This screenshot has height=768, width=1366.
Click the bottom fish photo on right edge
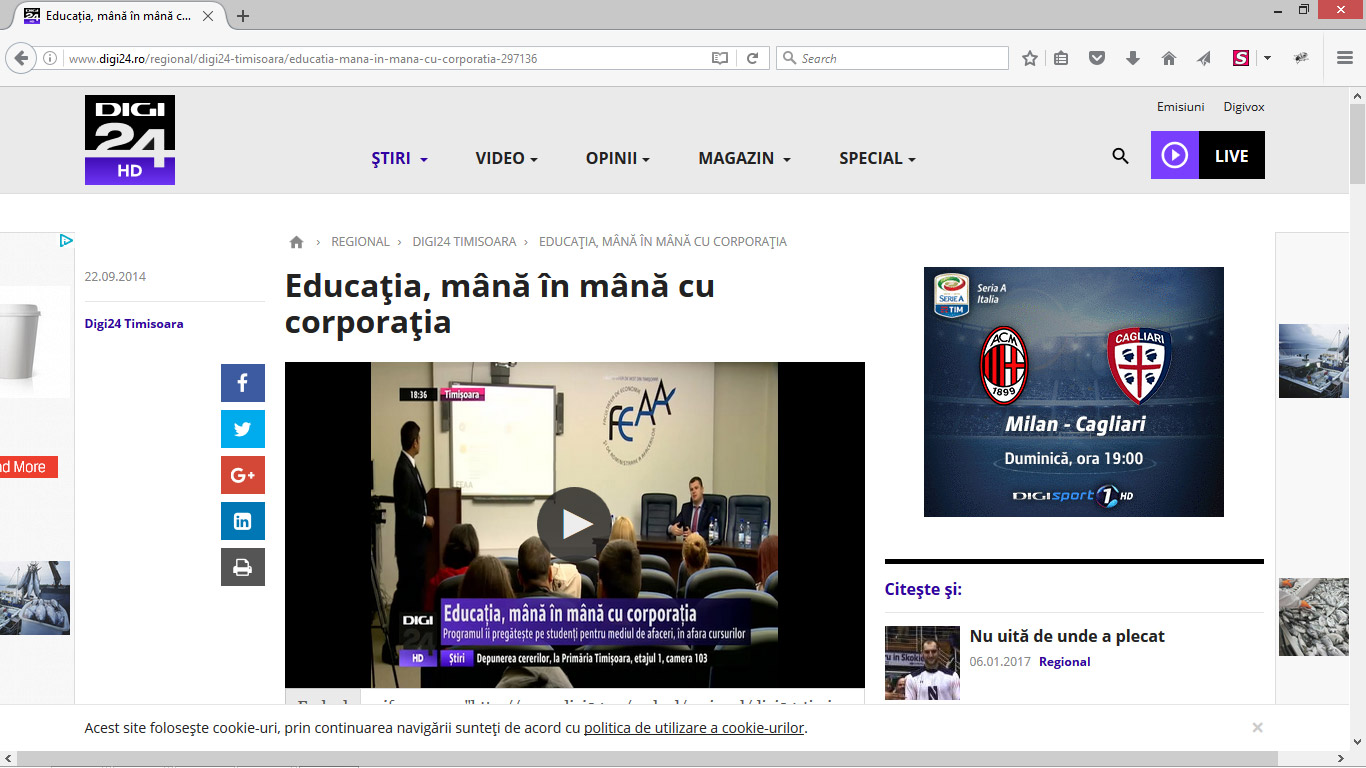pyautogui.click(x=1314, y=617)
